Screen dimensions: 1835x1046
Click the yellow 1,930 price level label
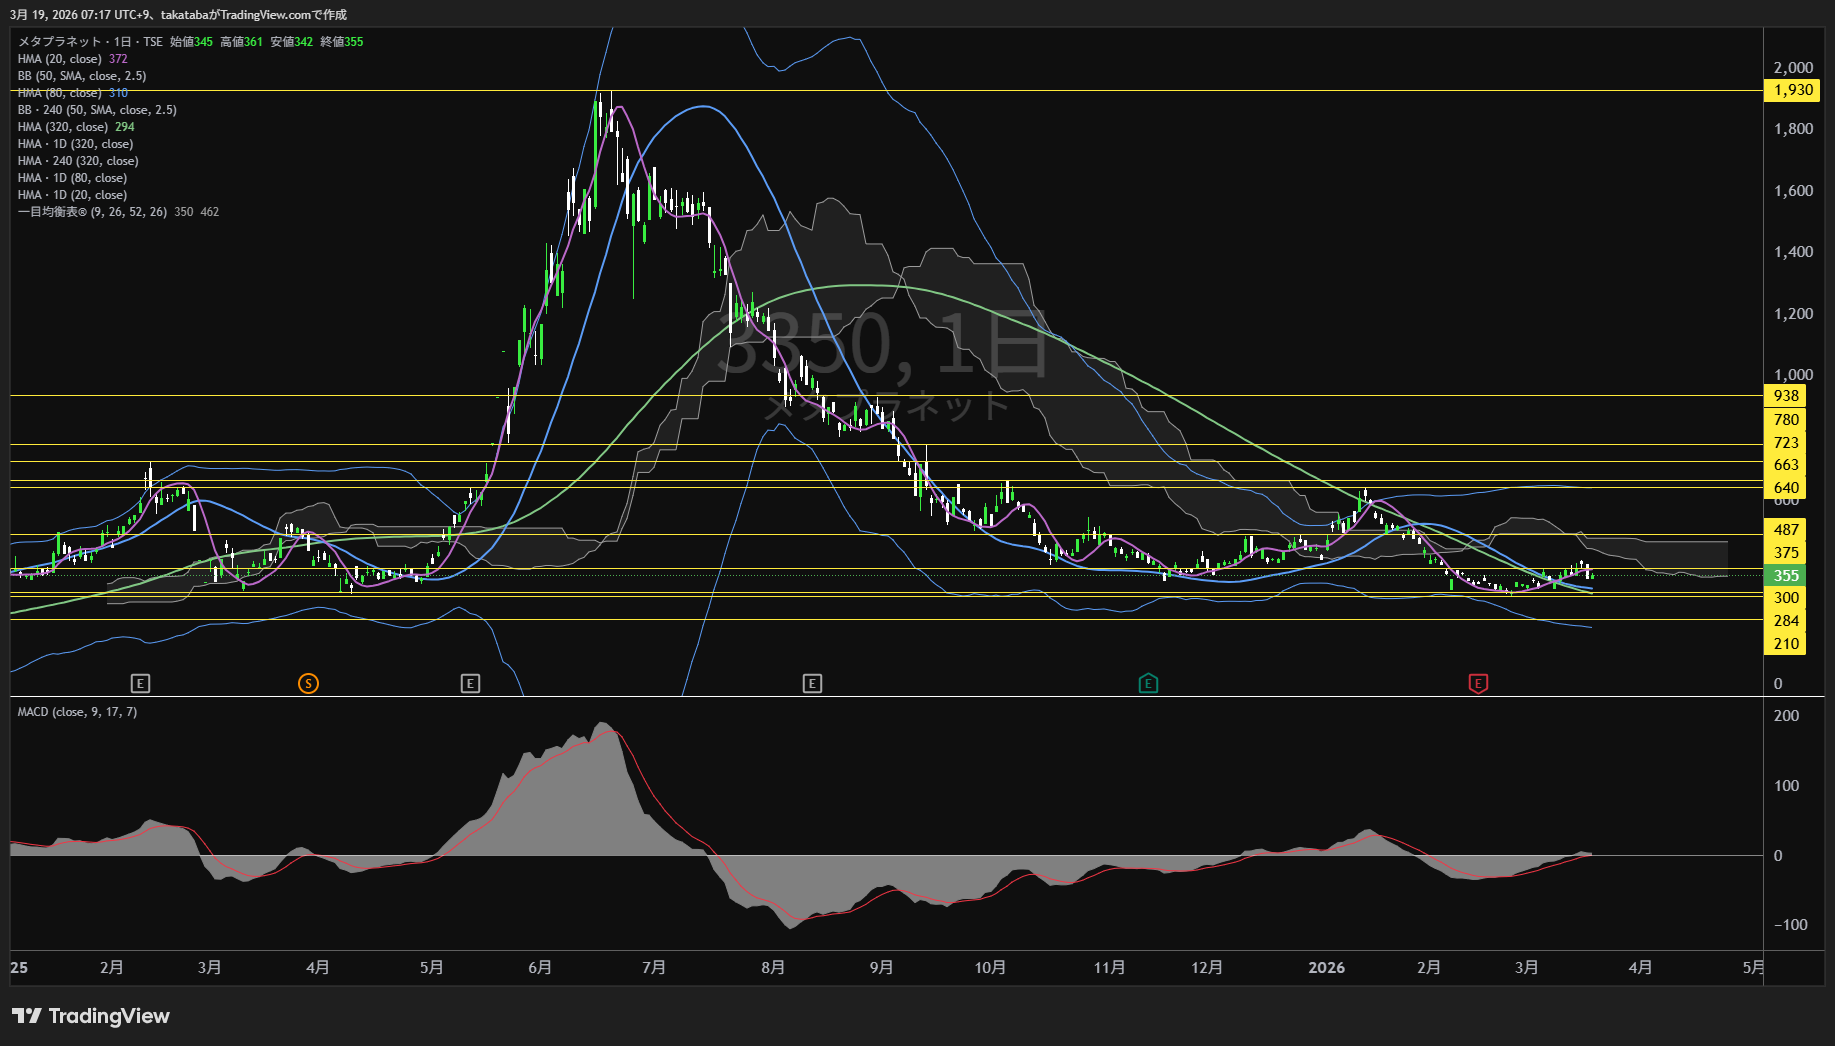pyautogui.click(x=1793, y=90)
